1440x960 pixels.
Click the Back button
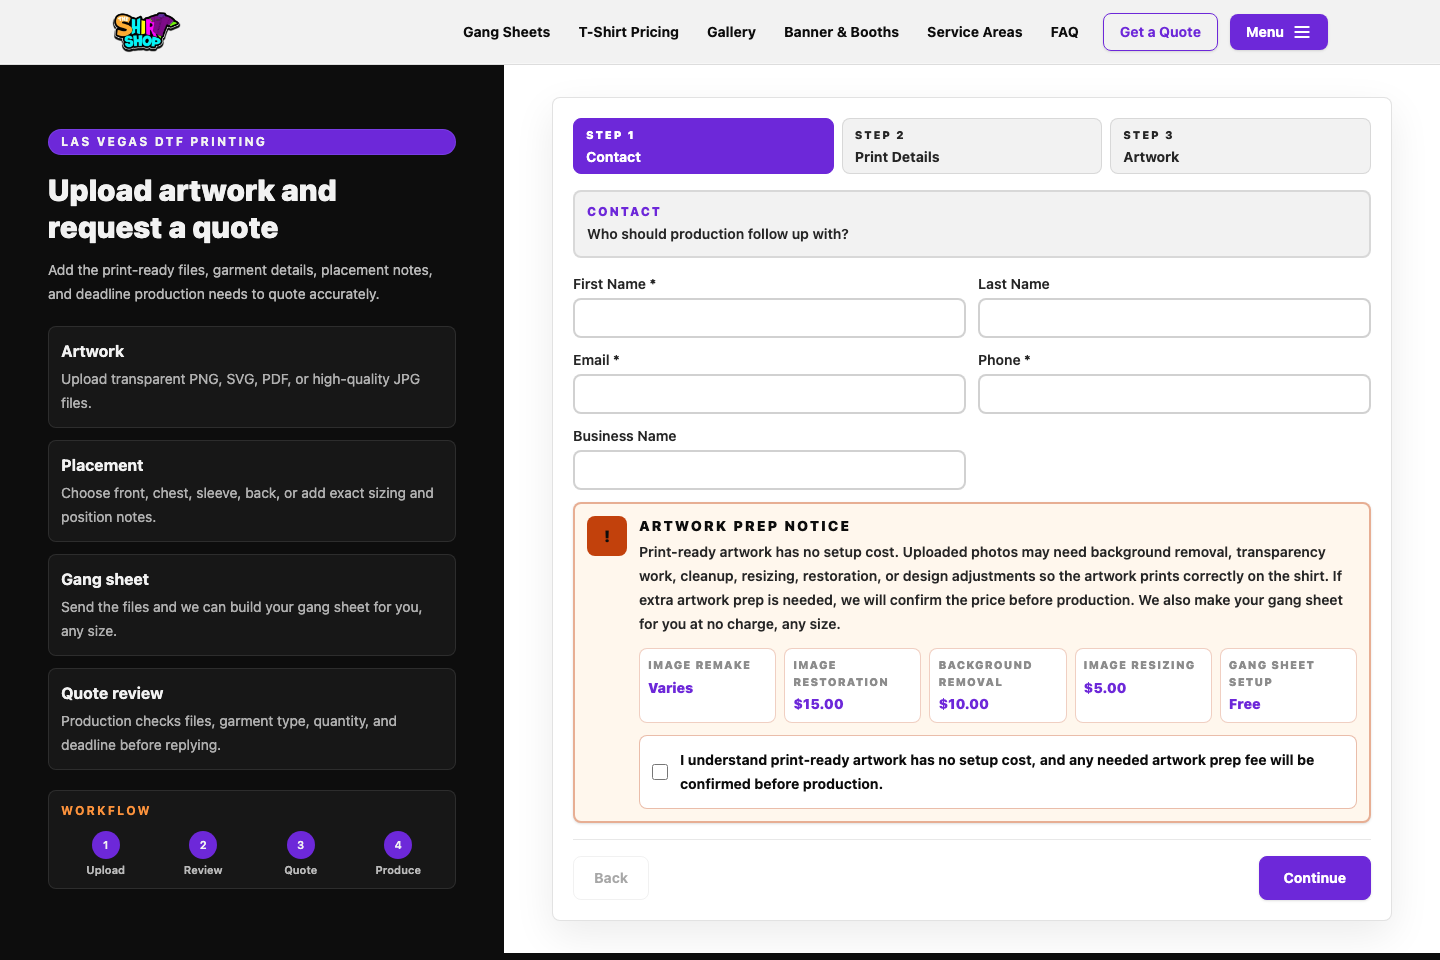coord(611,878)
